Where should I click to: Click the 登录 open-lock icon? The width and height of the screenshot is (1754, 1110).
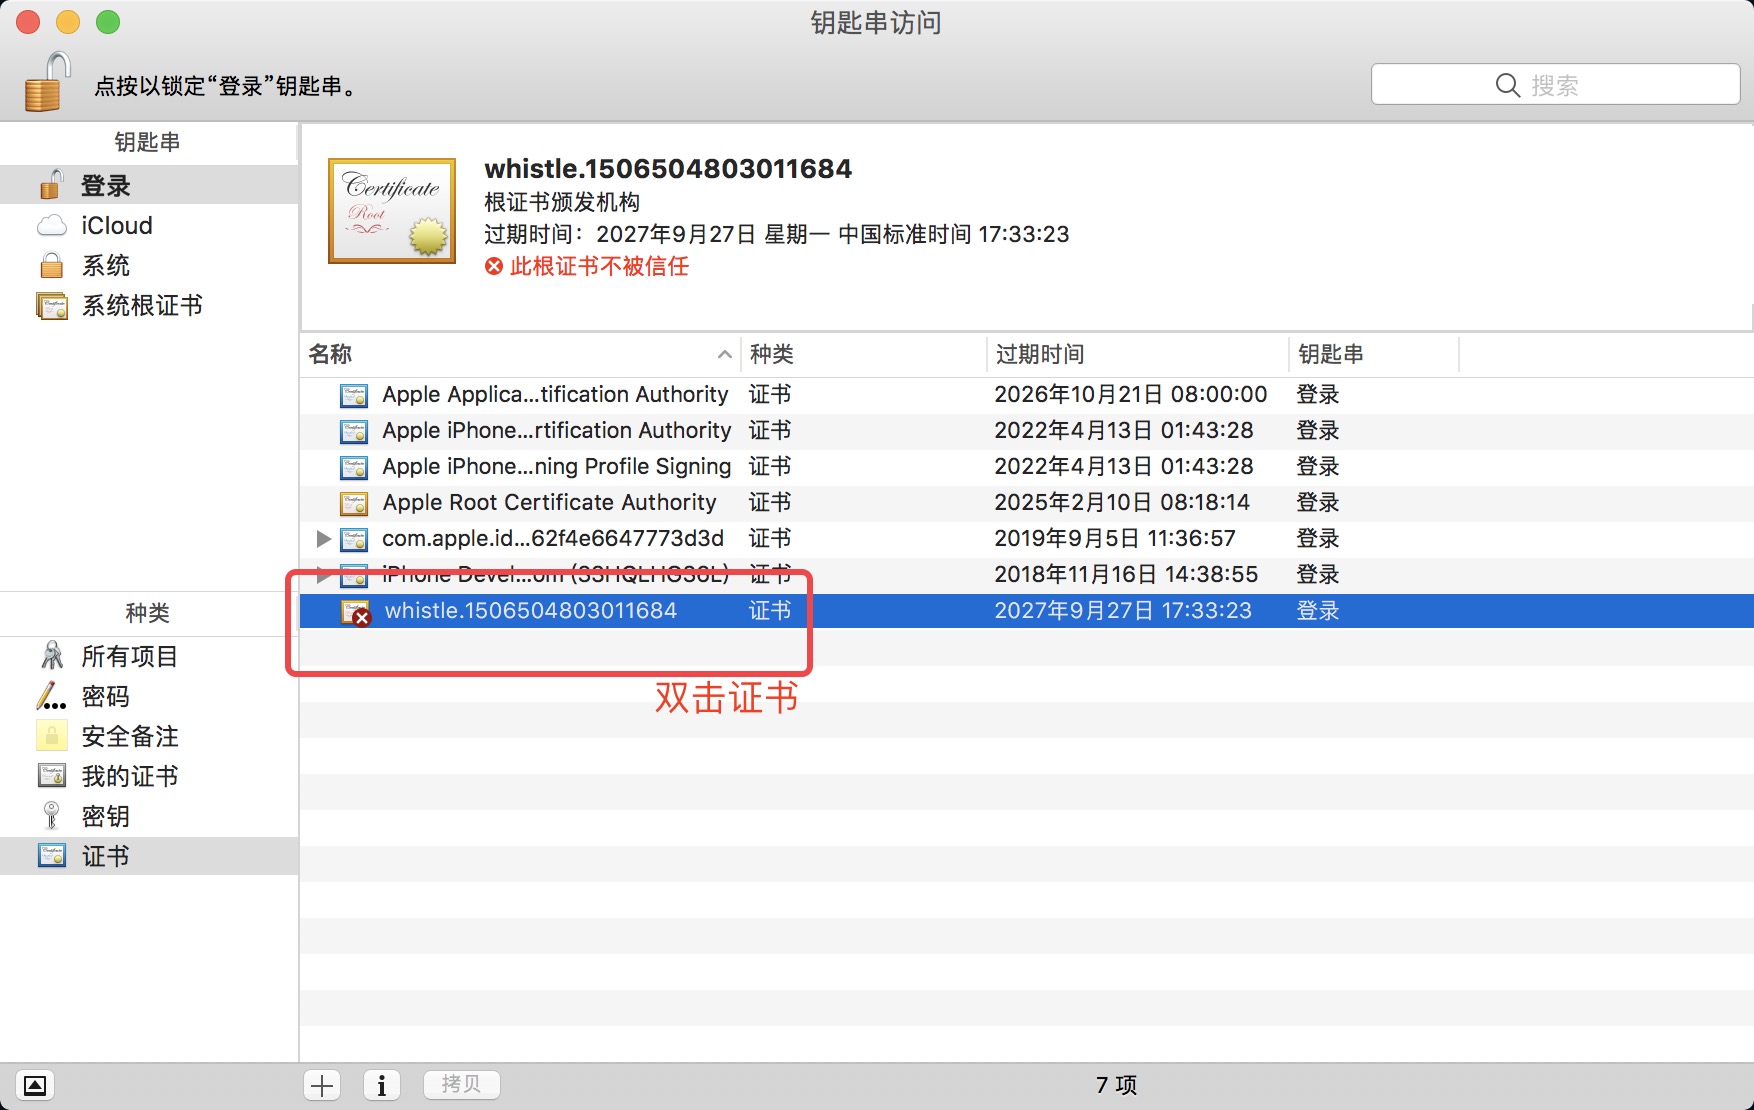pyautogui.click(x=52, y=185)
